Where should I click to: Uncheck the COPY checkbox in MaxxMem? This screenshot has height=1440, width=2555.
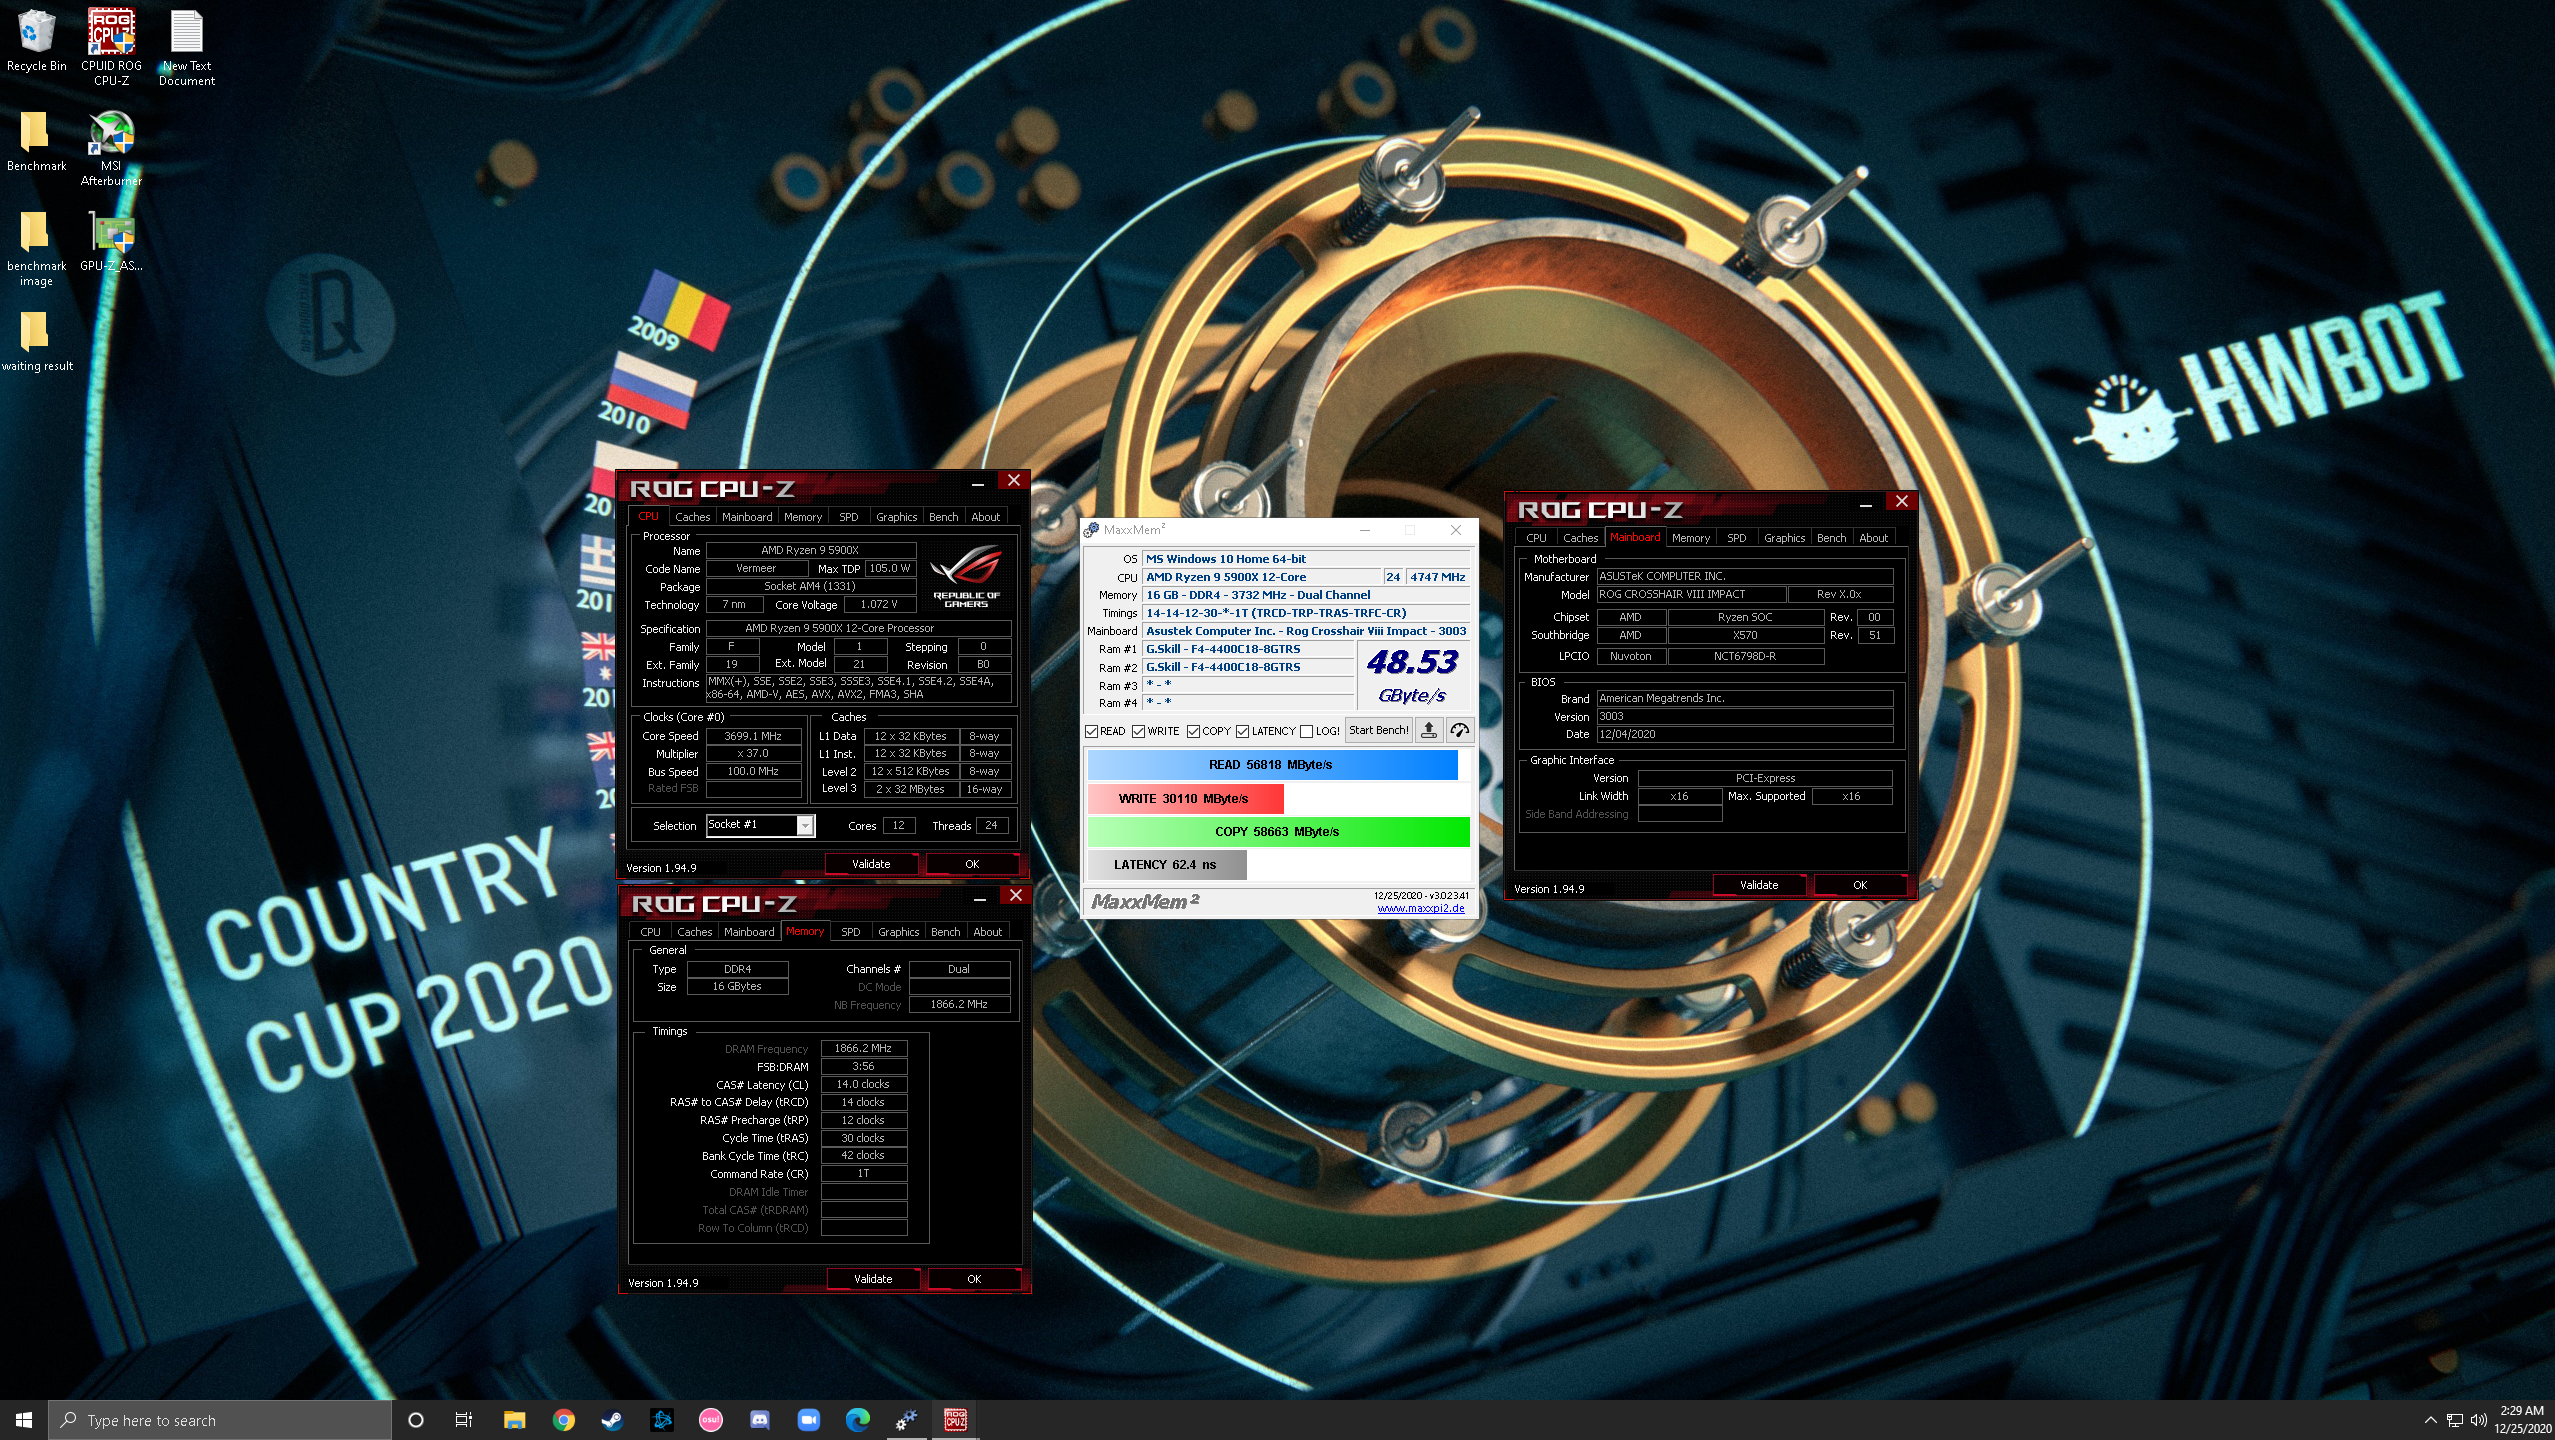coord(1193,731)
